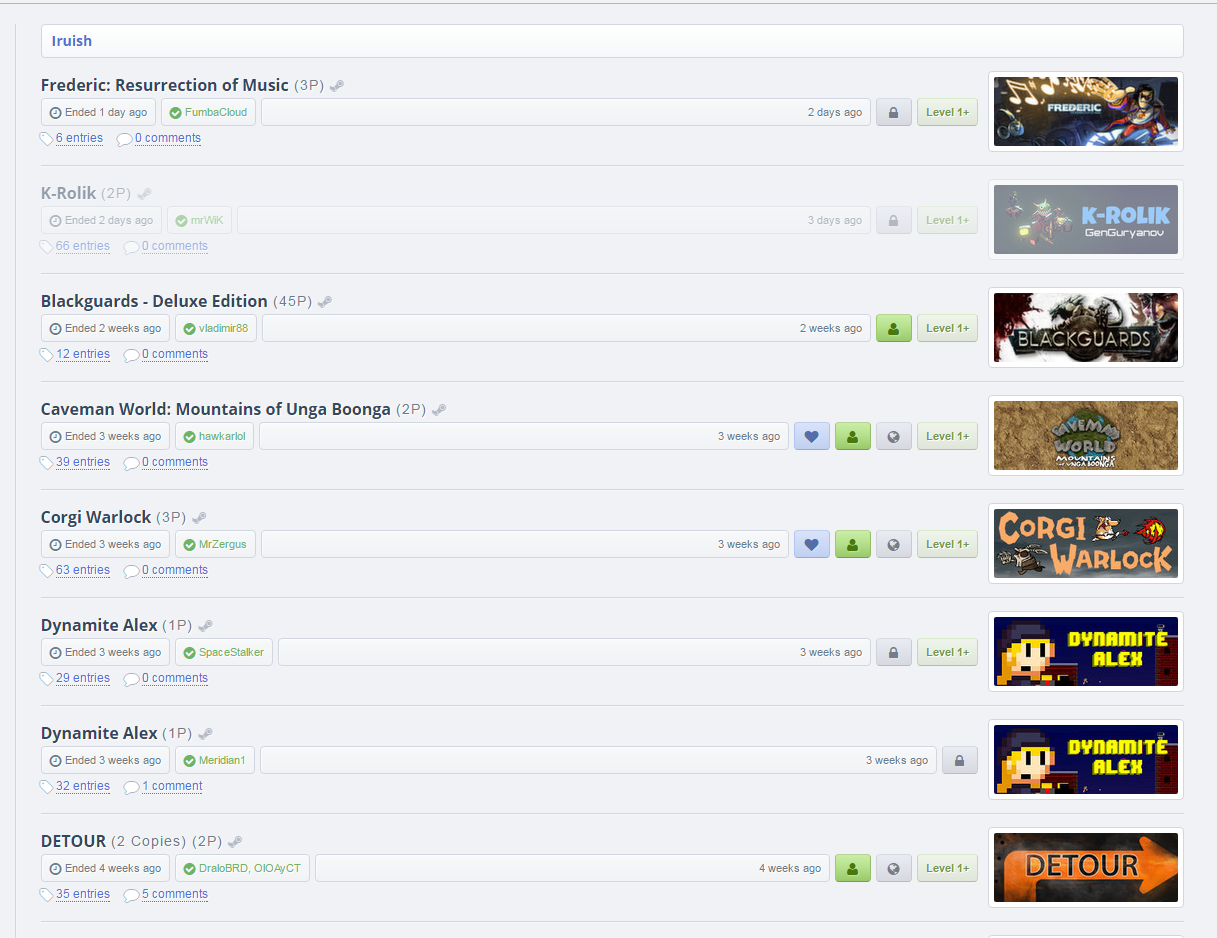Open 1 comment link under Dynamite Alex

(172, 786)
